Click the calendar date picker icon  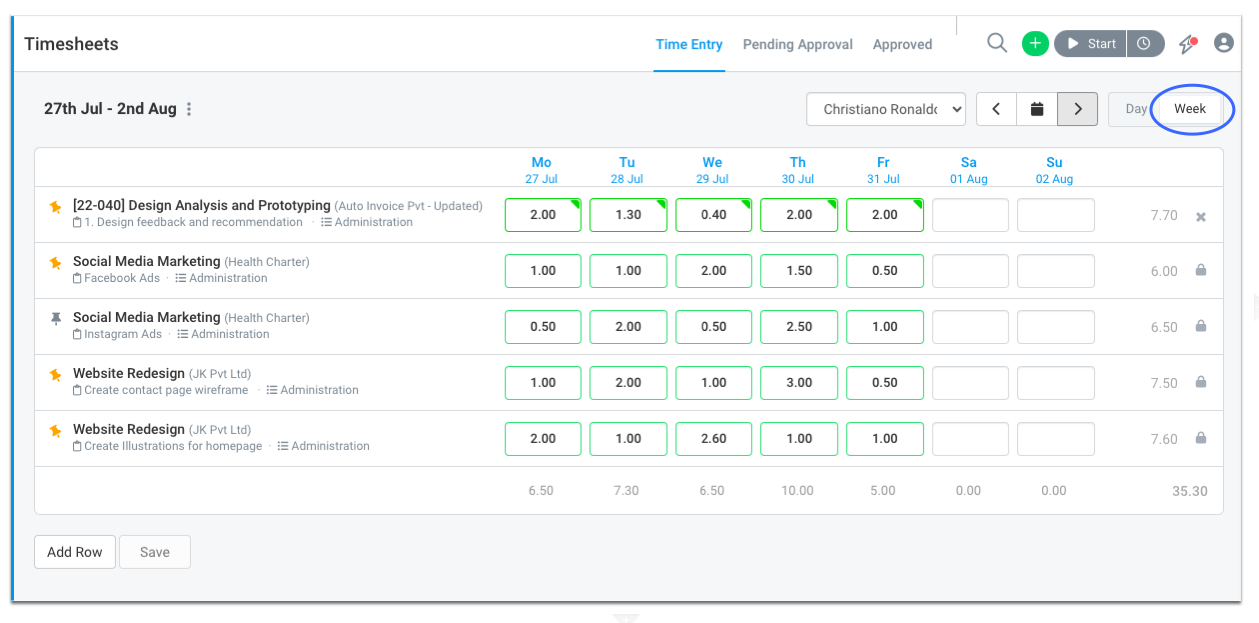[1037, 109]
